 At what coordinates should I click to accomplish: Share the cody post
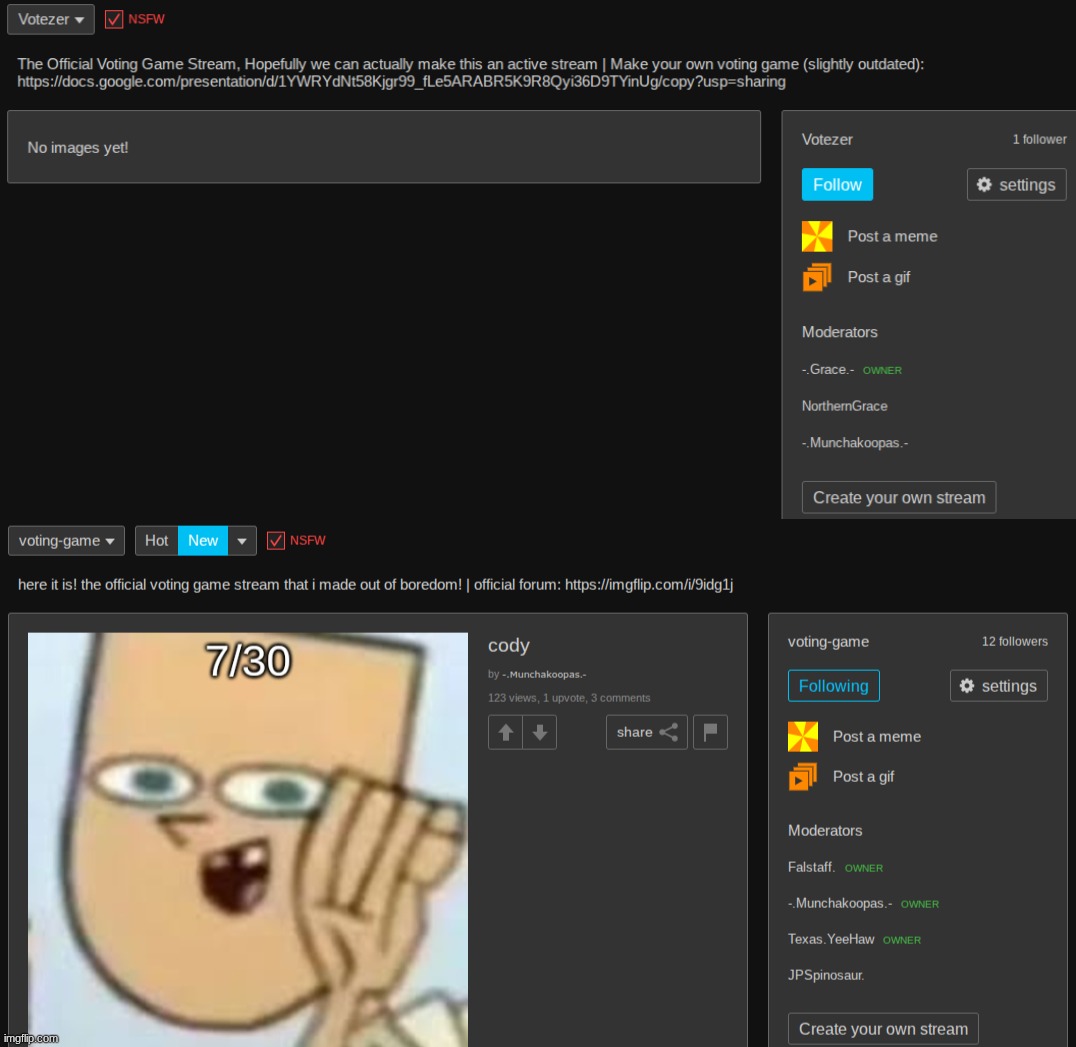646,732
